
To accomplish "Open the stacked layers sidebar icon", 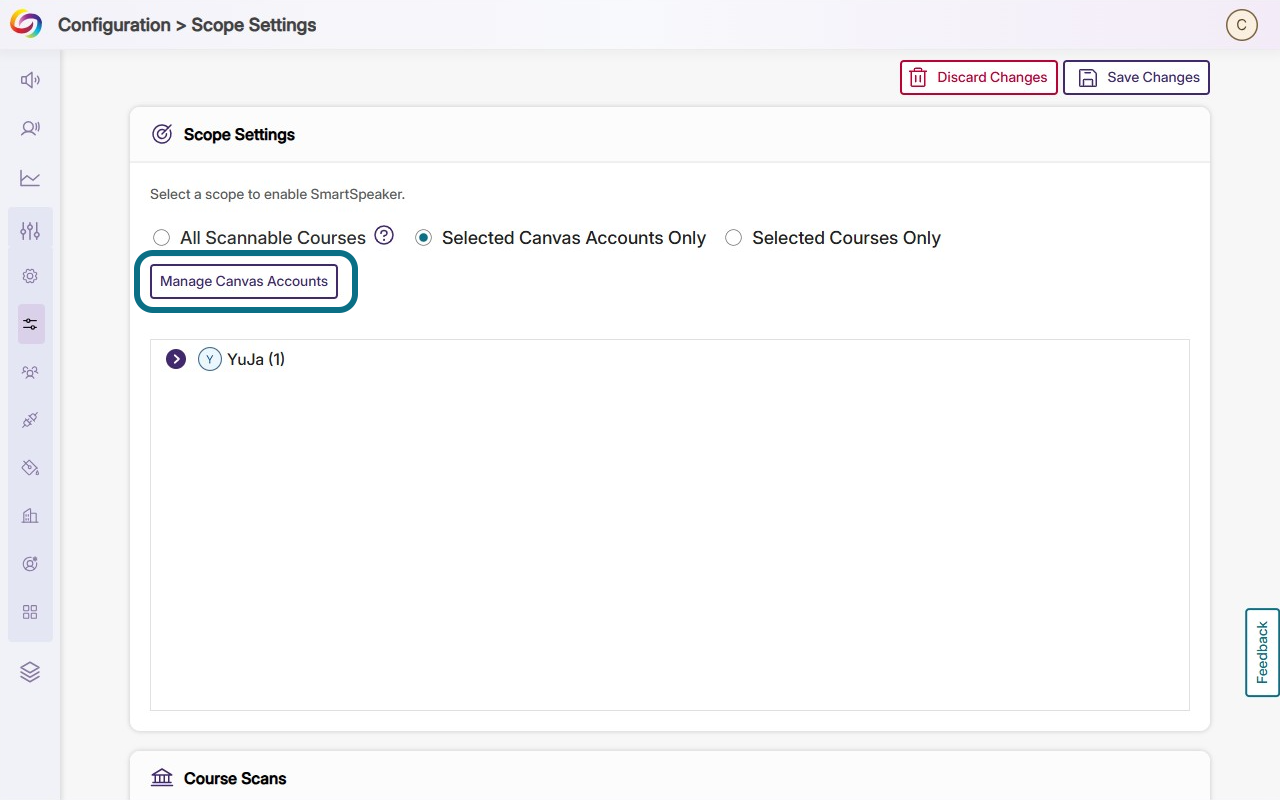I will click(x=30, y=672).
